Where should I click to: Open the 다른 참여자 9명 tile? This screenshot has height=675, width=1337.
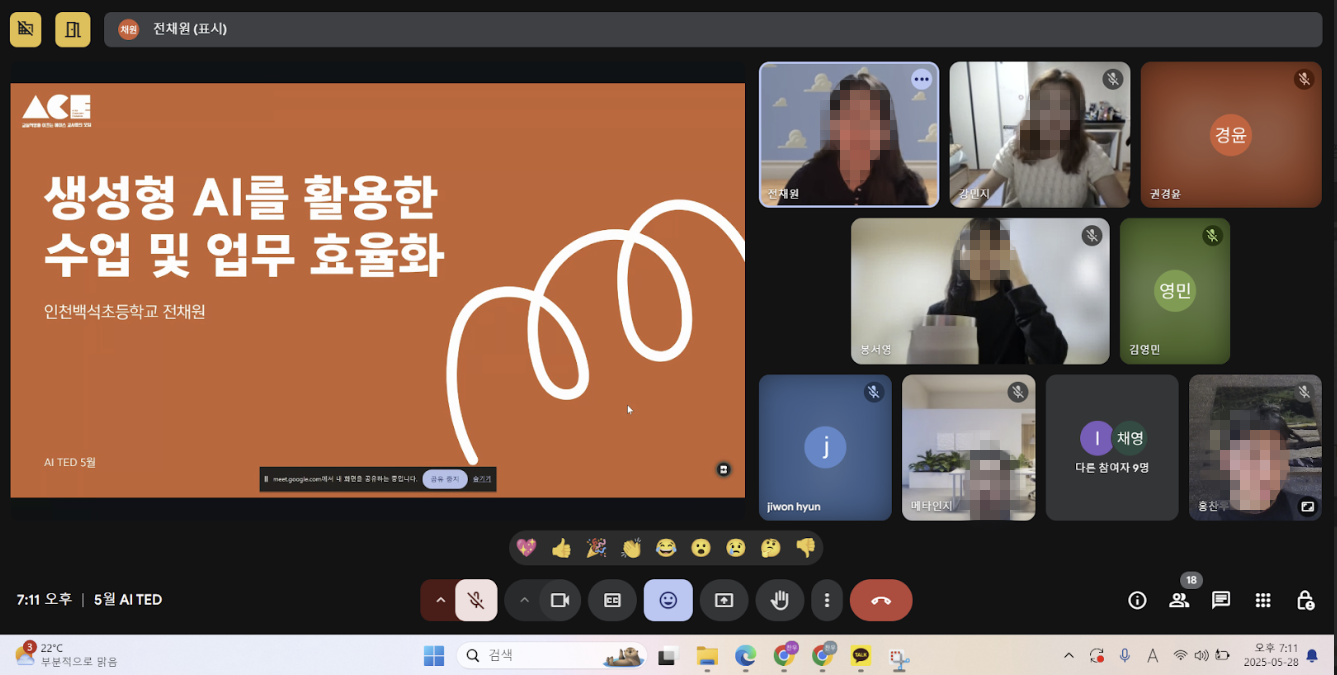1112,448
